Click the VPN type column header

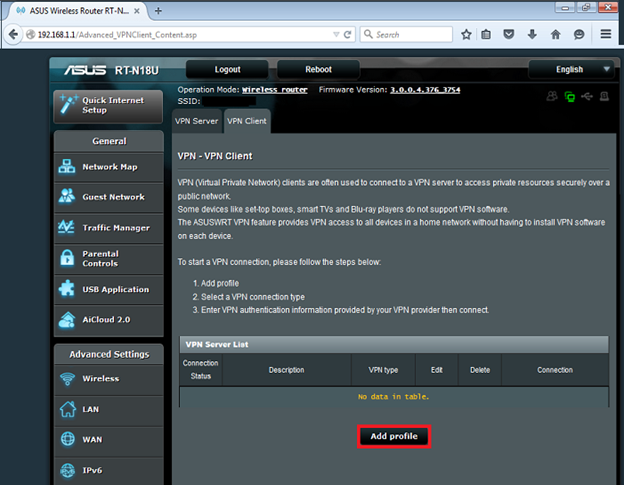383,370
